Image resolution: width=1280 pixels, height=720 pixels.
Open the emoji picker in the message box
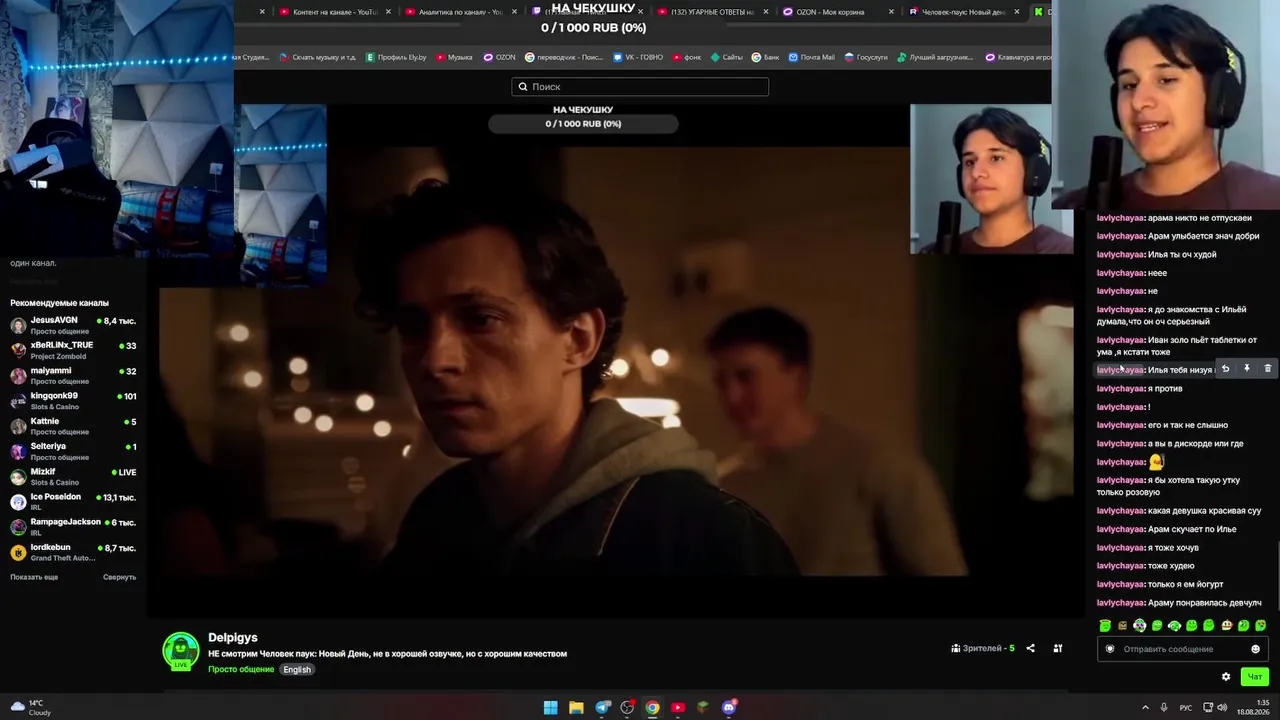[1256, 649]
